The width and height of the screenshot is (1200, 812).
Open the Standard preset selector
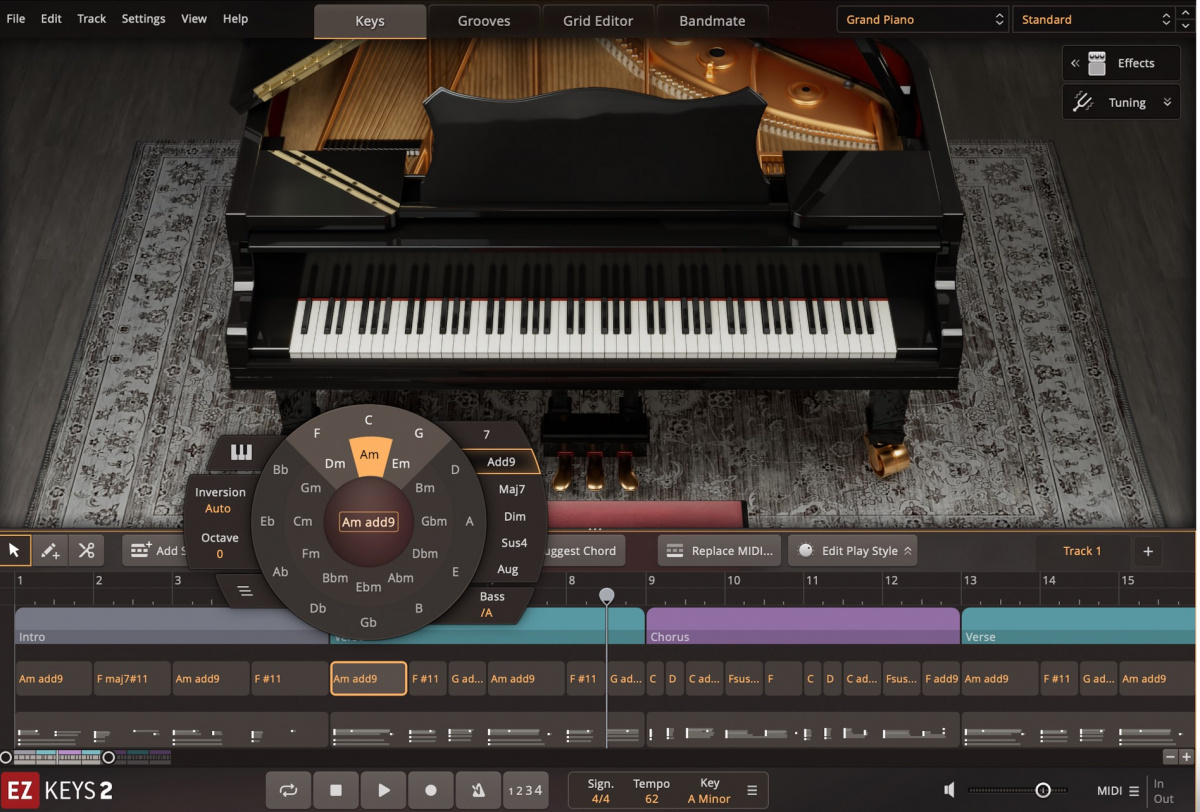[1090, 18]
